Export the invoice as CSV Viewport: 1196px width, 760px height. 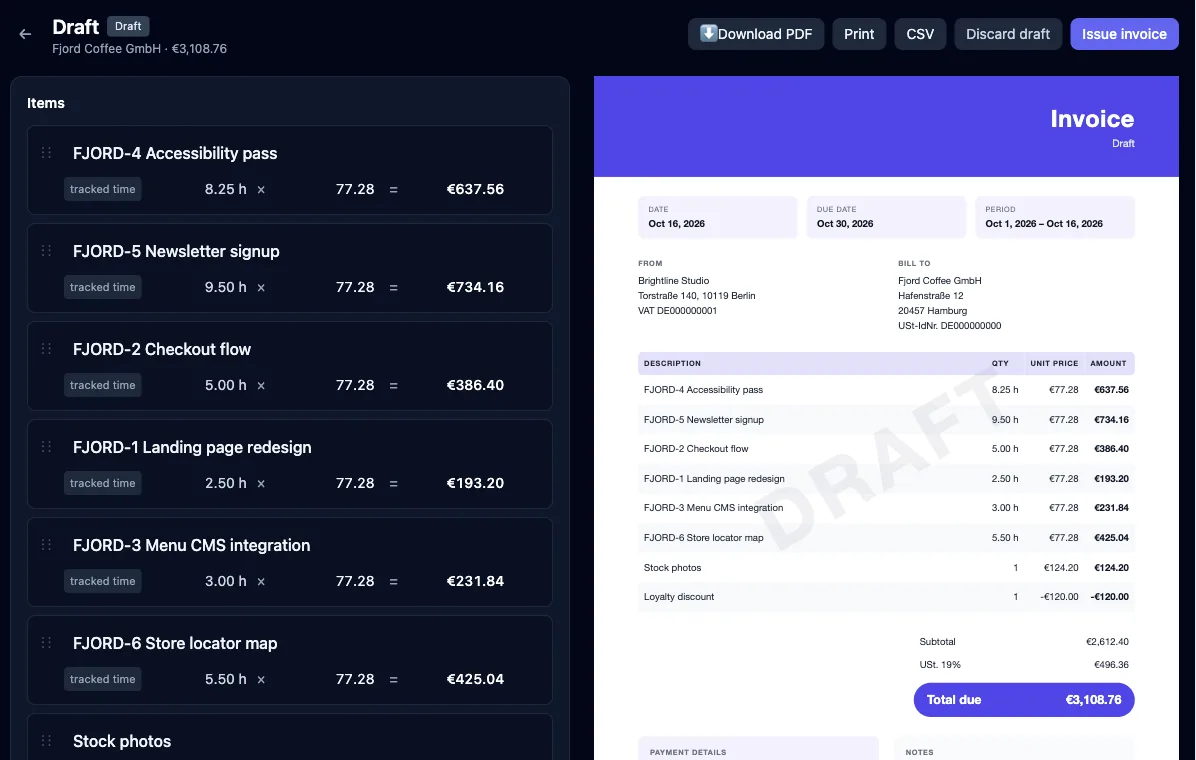[920, 34]
